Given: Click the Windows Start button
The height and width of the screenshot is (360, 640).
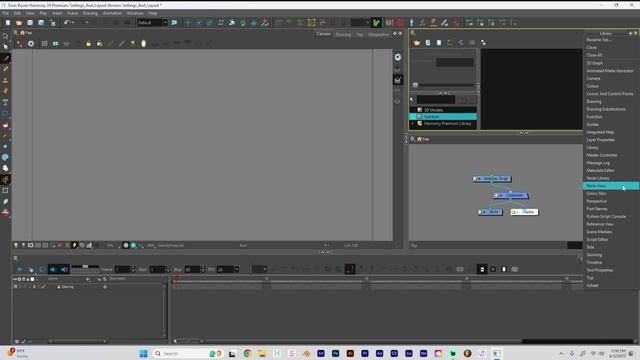Looking at the screenshot, I should click(143, 353).
